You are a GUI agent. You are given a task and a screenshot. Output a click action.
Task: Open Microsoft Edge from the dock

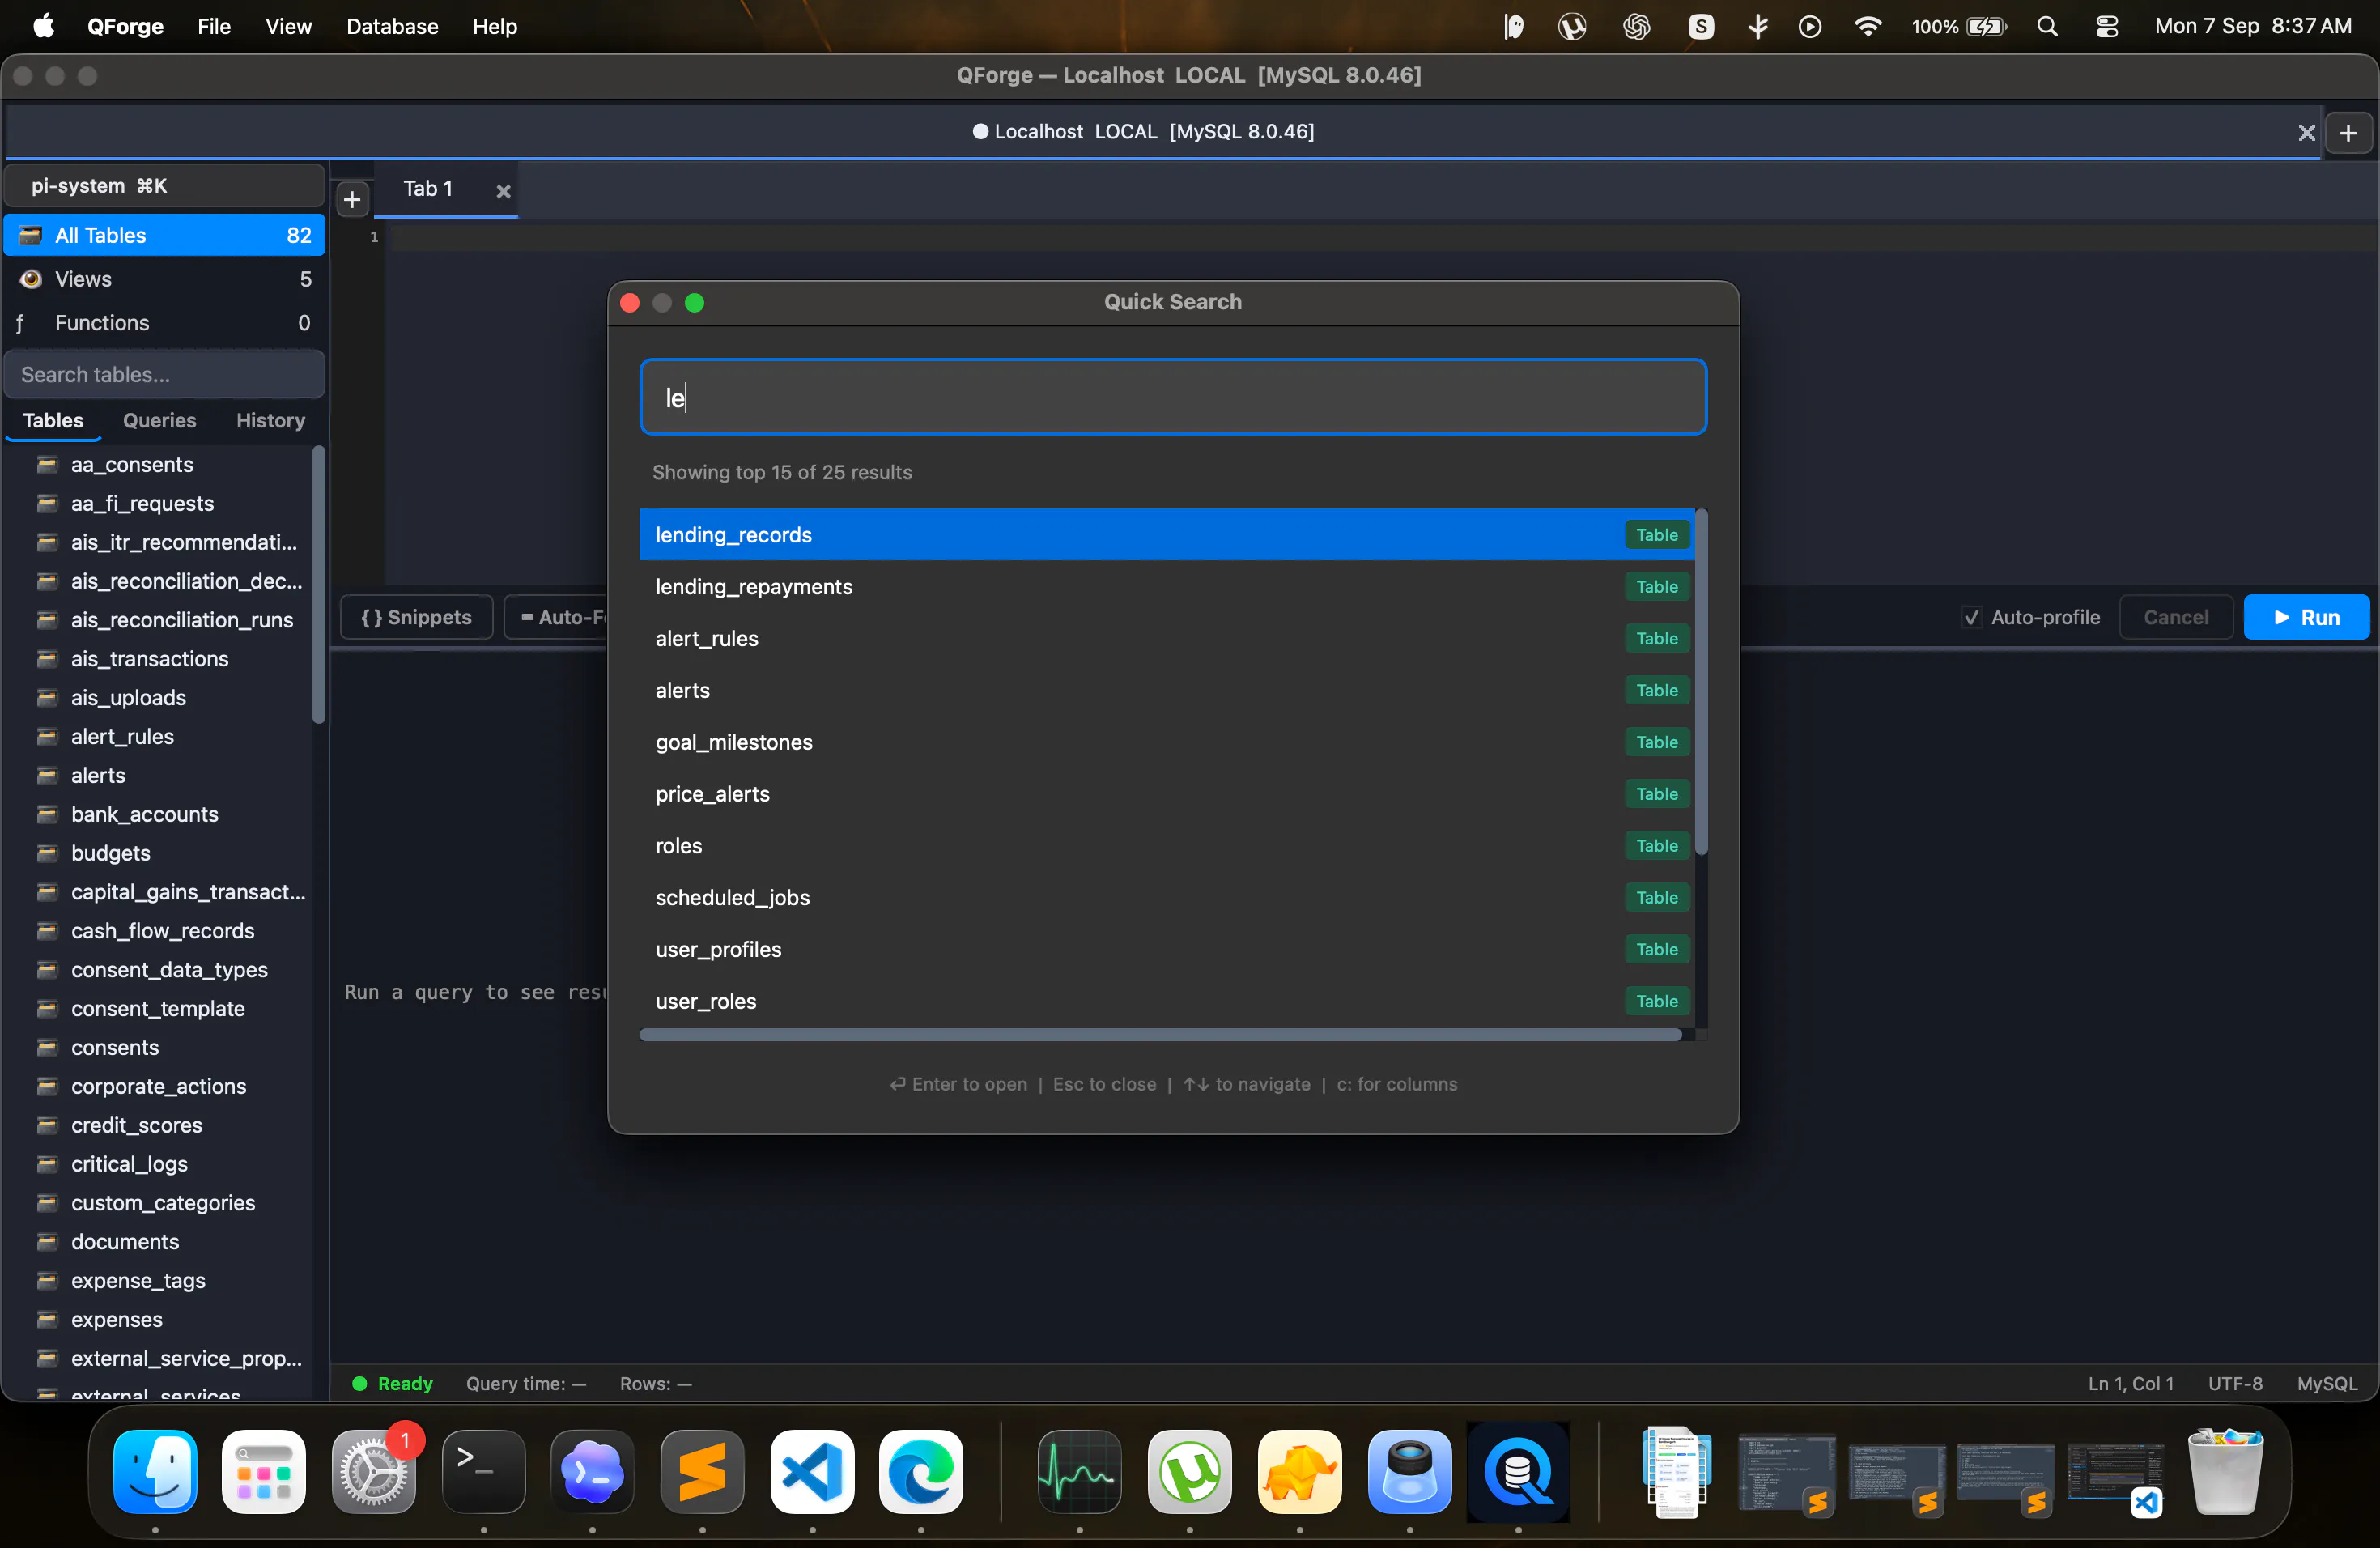(921, 1472)
